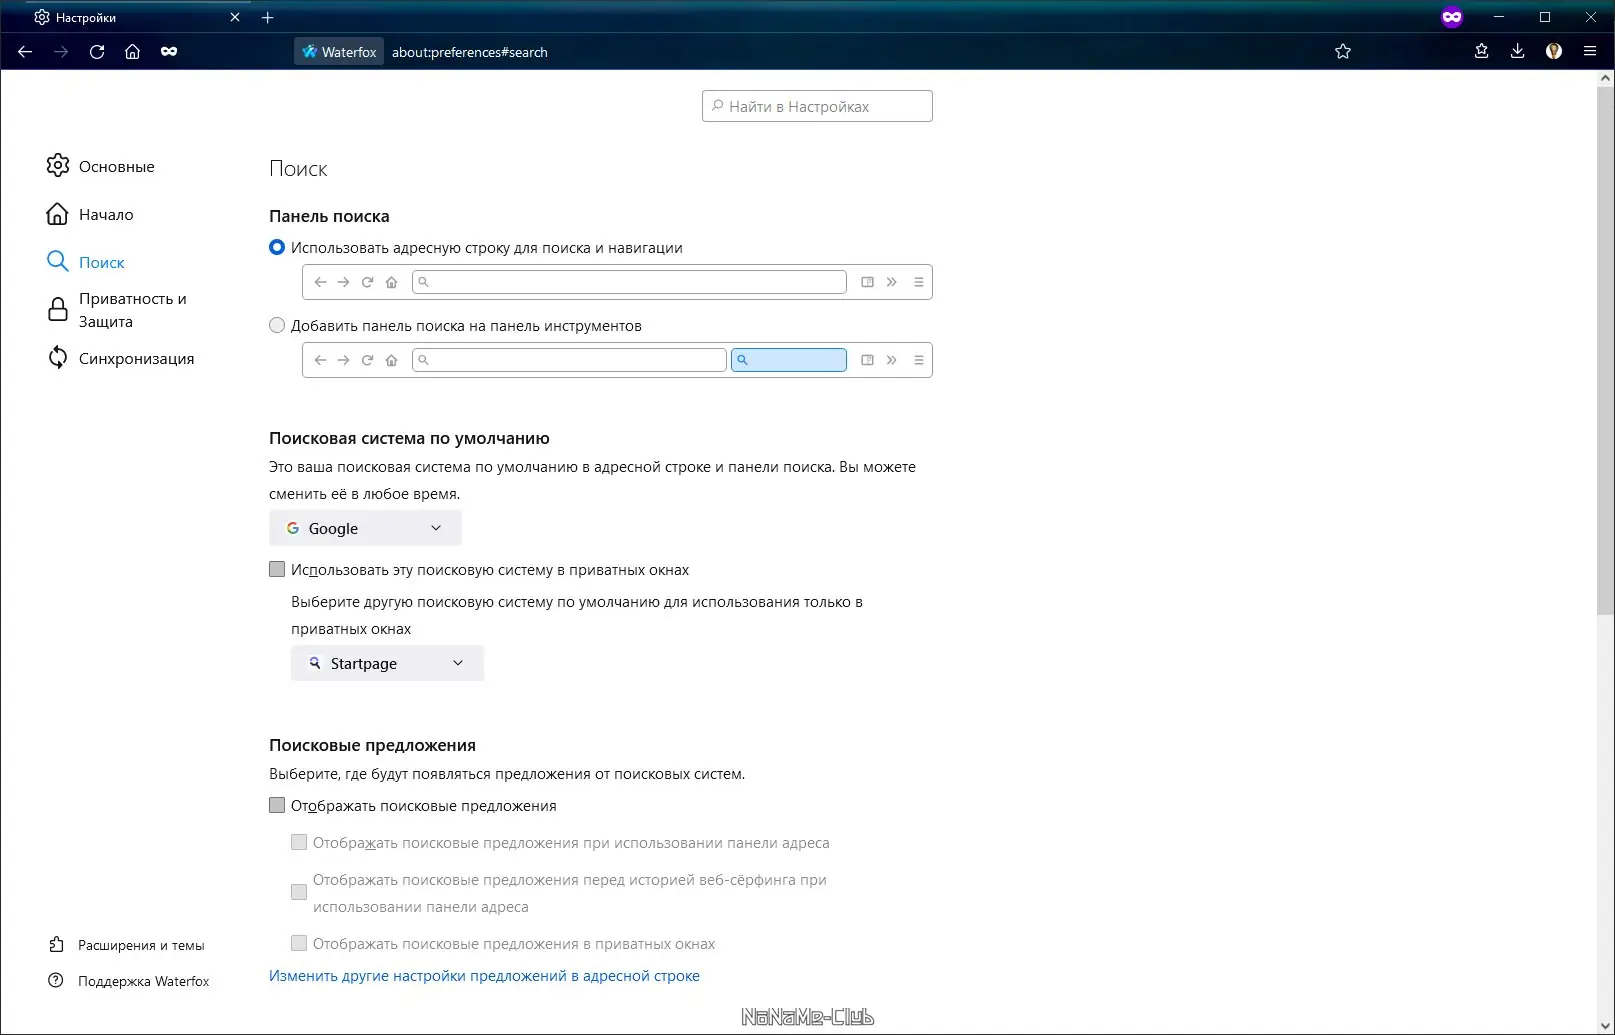This screenshot has width=1615, height=1035.
Task: Check suggestions 'перед историей веб-сёрфинга' option
Action: [299, 892]
